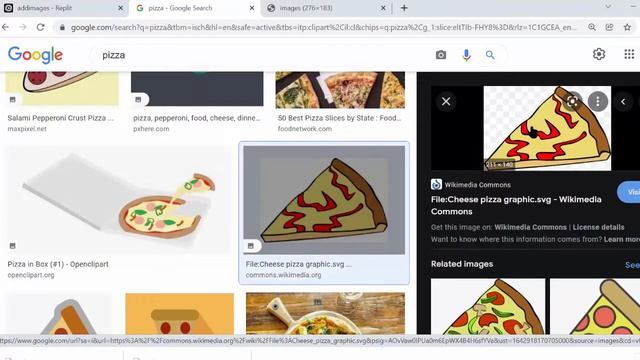Open second related pepperoni slice image
Screen dimensions: 640x360
595,306
